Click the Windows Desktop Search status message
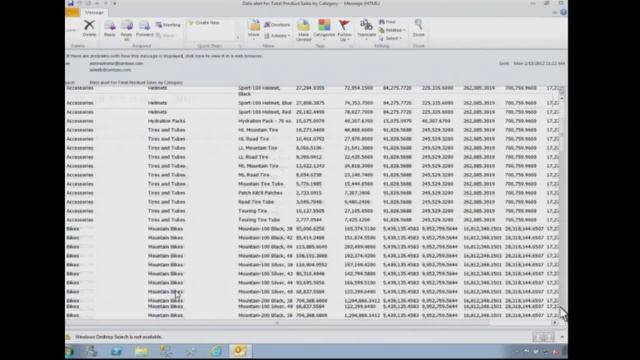The image size is (640, 360). (118, 337)
